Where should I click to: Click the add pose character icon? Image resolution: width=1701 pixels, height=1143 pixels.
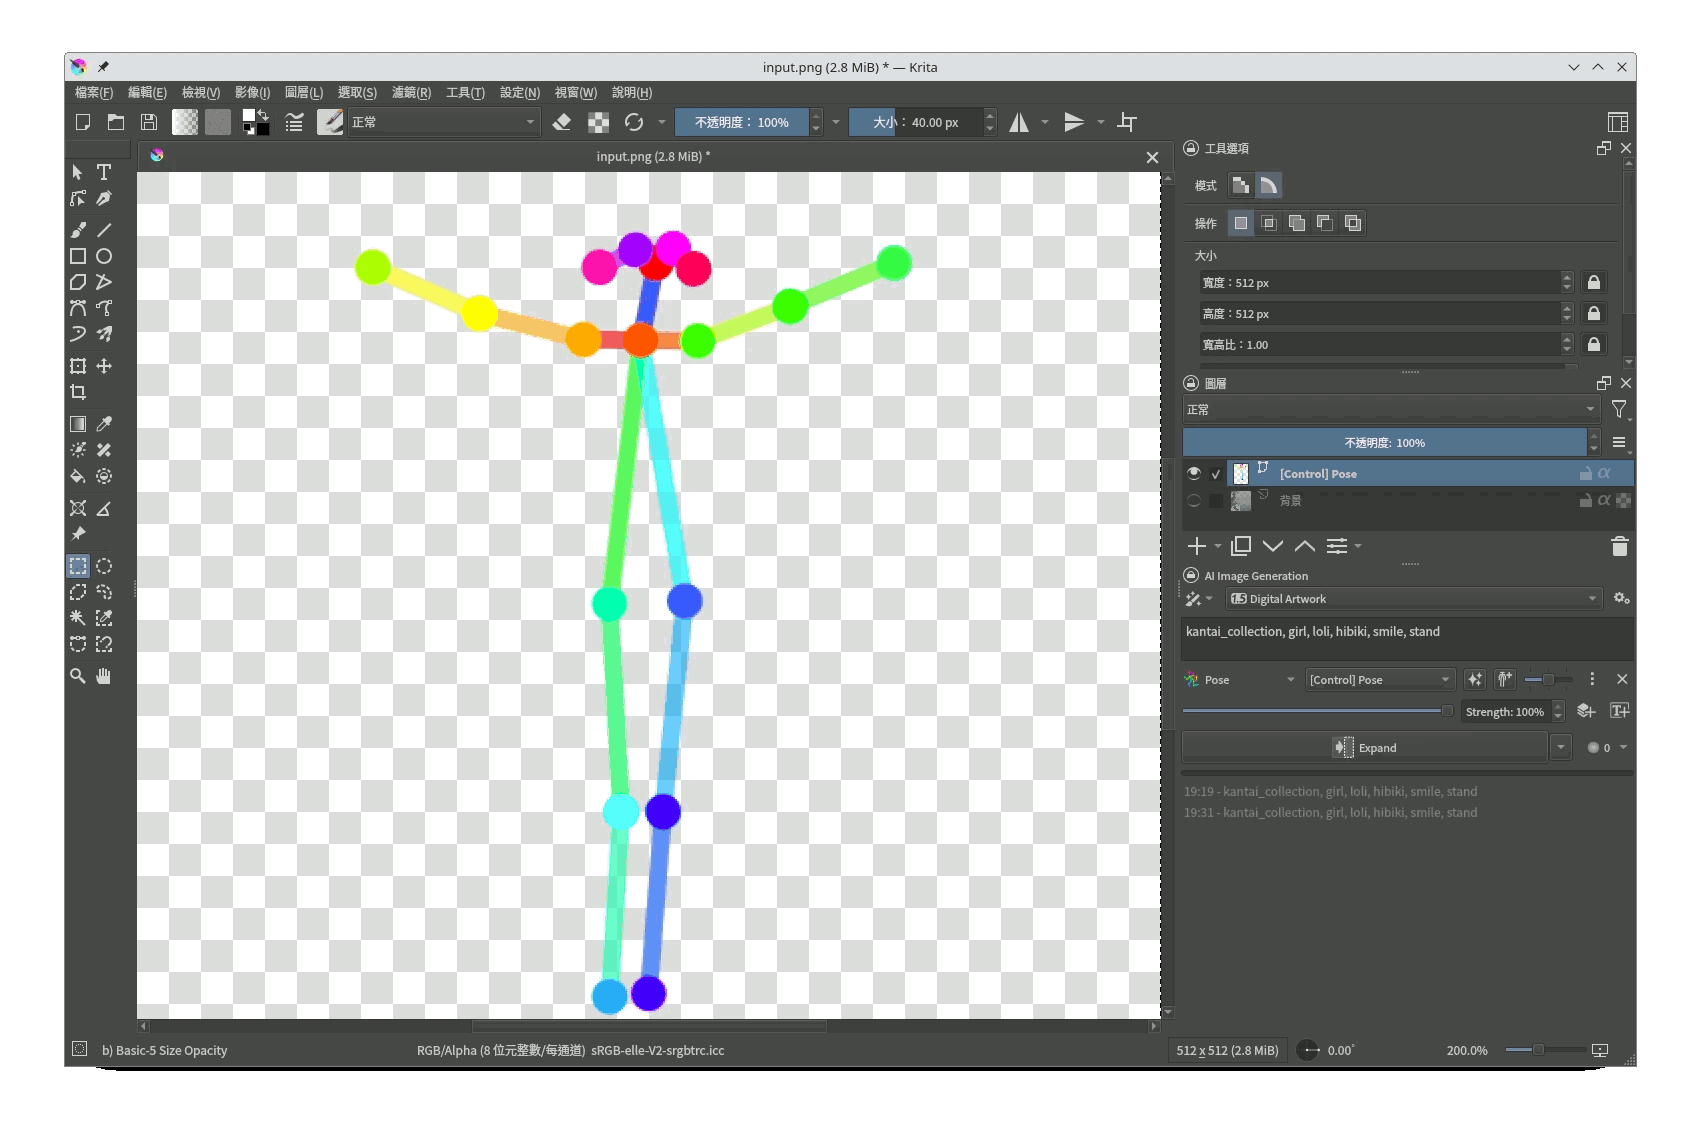[1505, 679]
